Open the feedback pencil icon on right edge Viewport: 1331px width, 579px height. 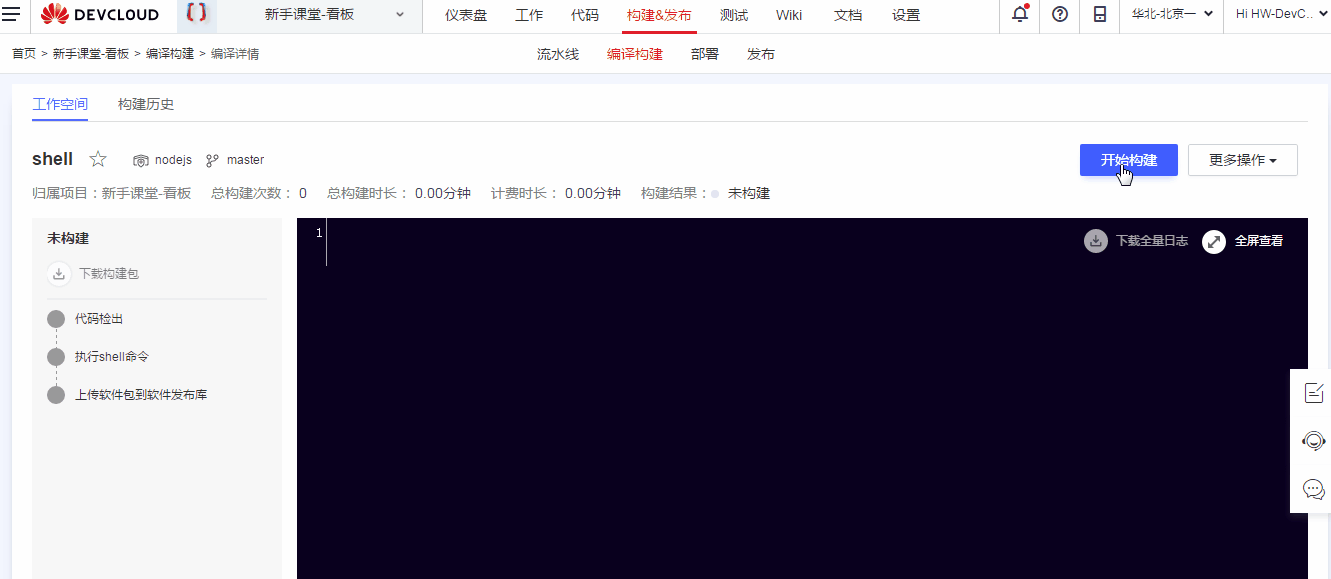(1313, 392)
